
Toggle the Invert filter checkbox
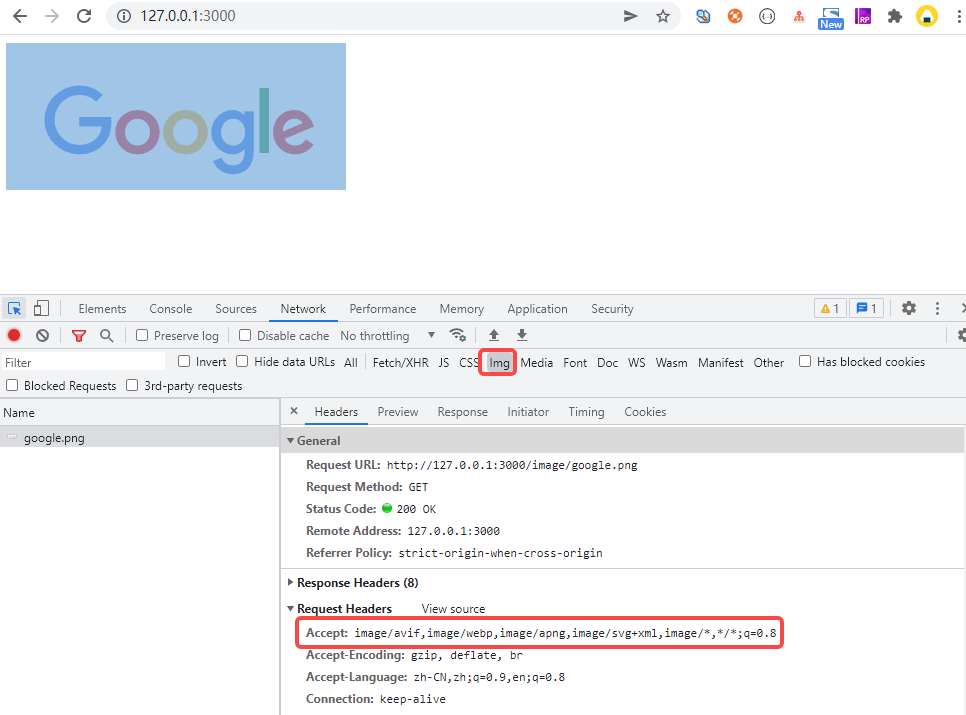click(184, 362)
